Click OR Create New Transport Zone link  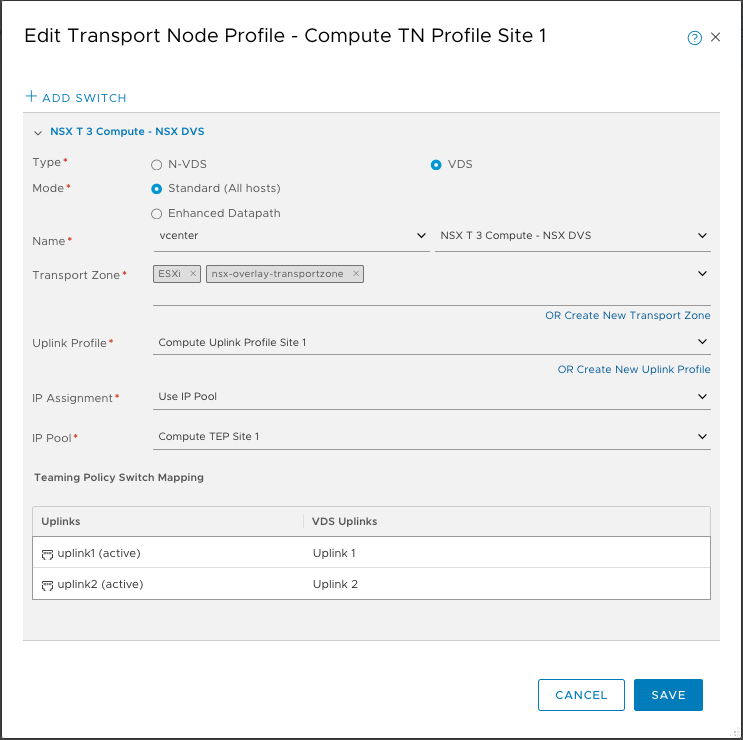[x=627, y=315]
